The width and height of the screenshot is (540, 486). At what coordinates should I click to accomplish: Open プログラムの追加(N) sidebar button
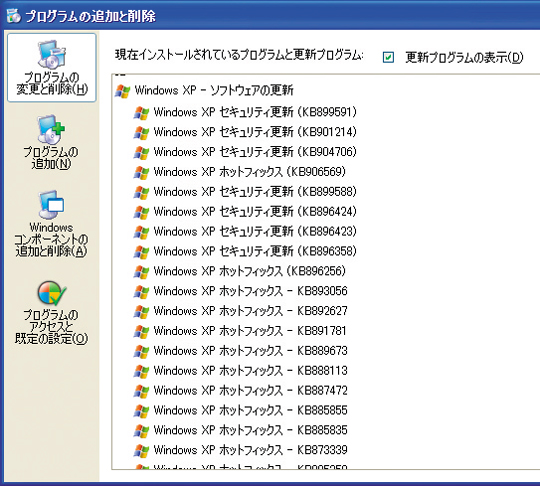(51, 142)
